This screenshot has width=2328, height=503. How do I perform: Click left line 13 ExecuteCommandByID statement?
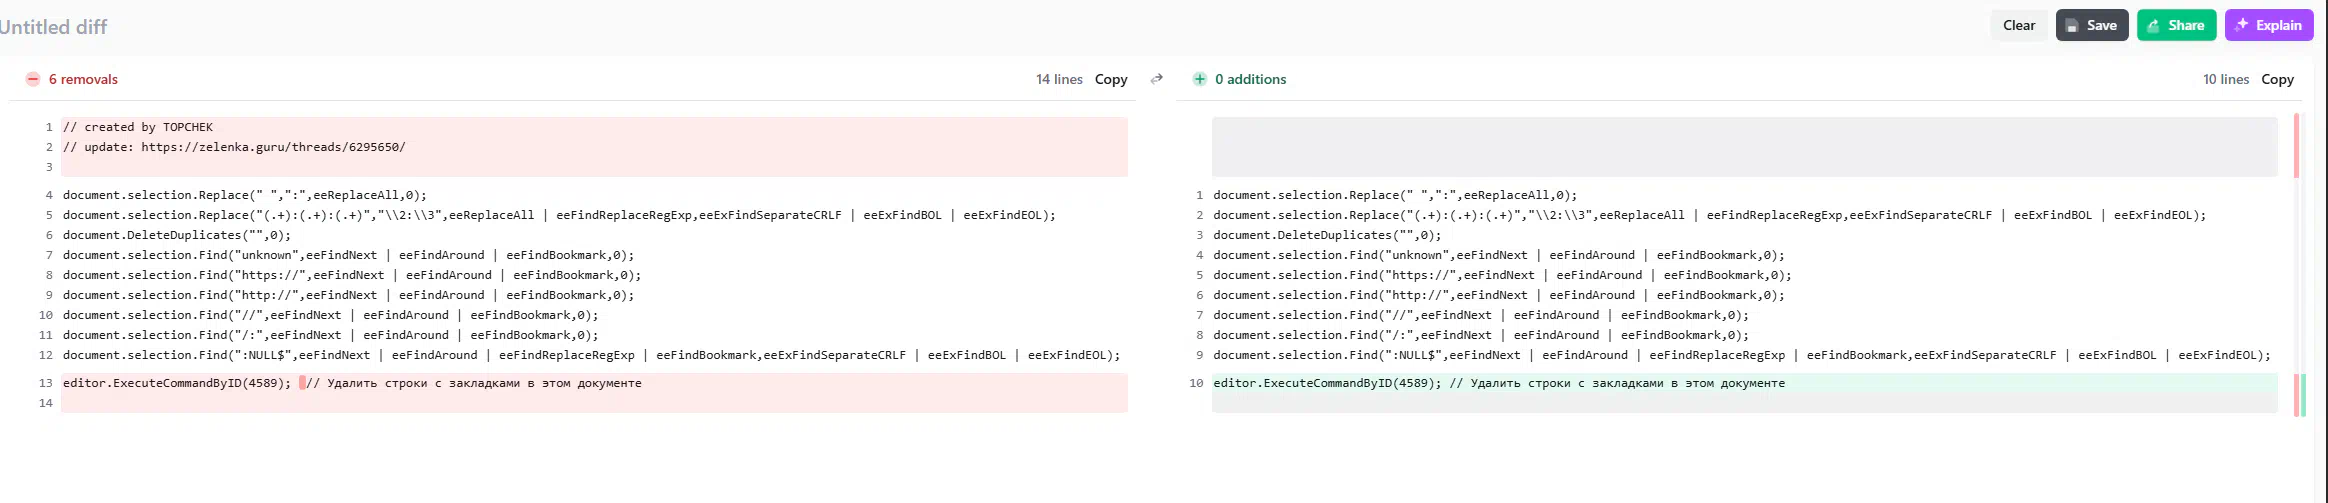[x=352, y=383]
